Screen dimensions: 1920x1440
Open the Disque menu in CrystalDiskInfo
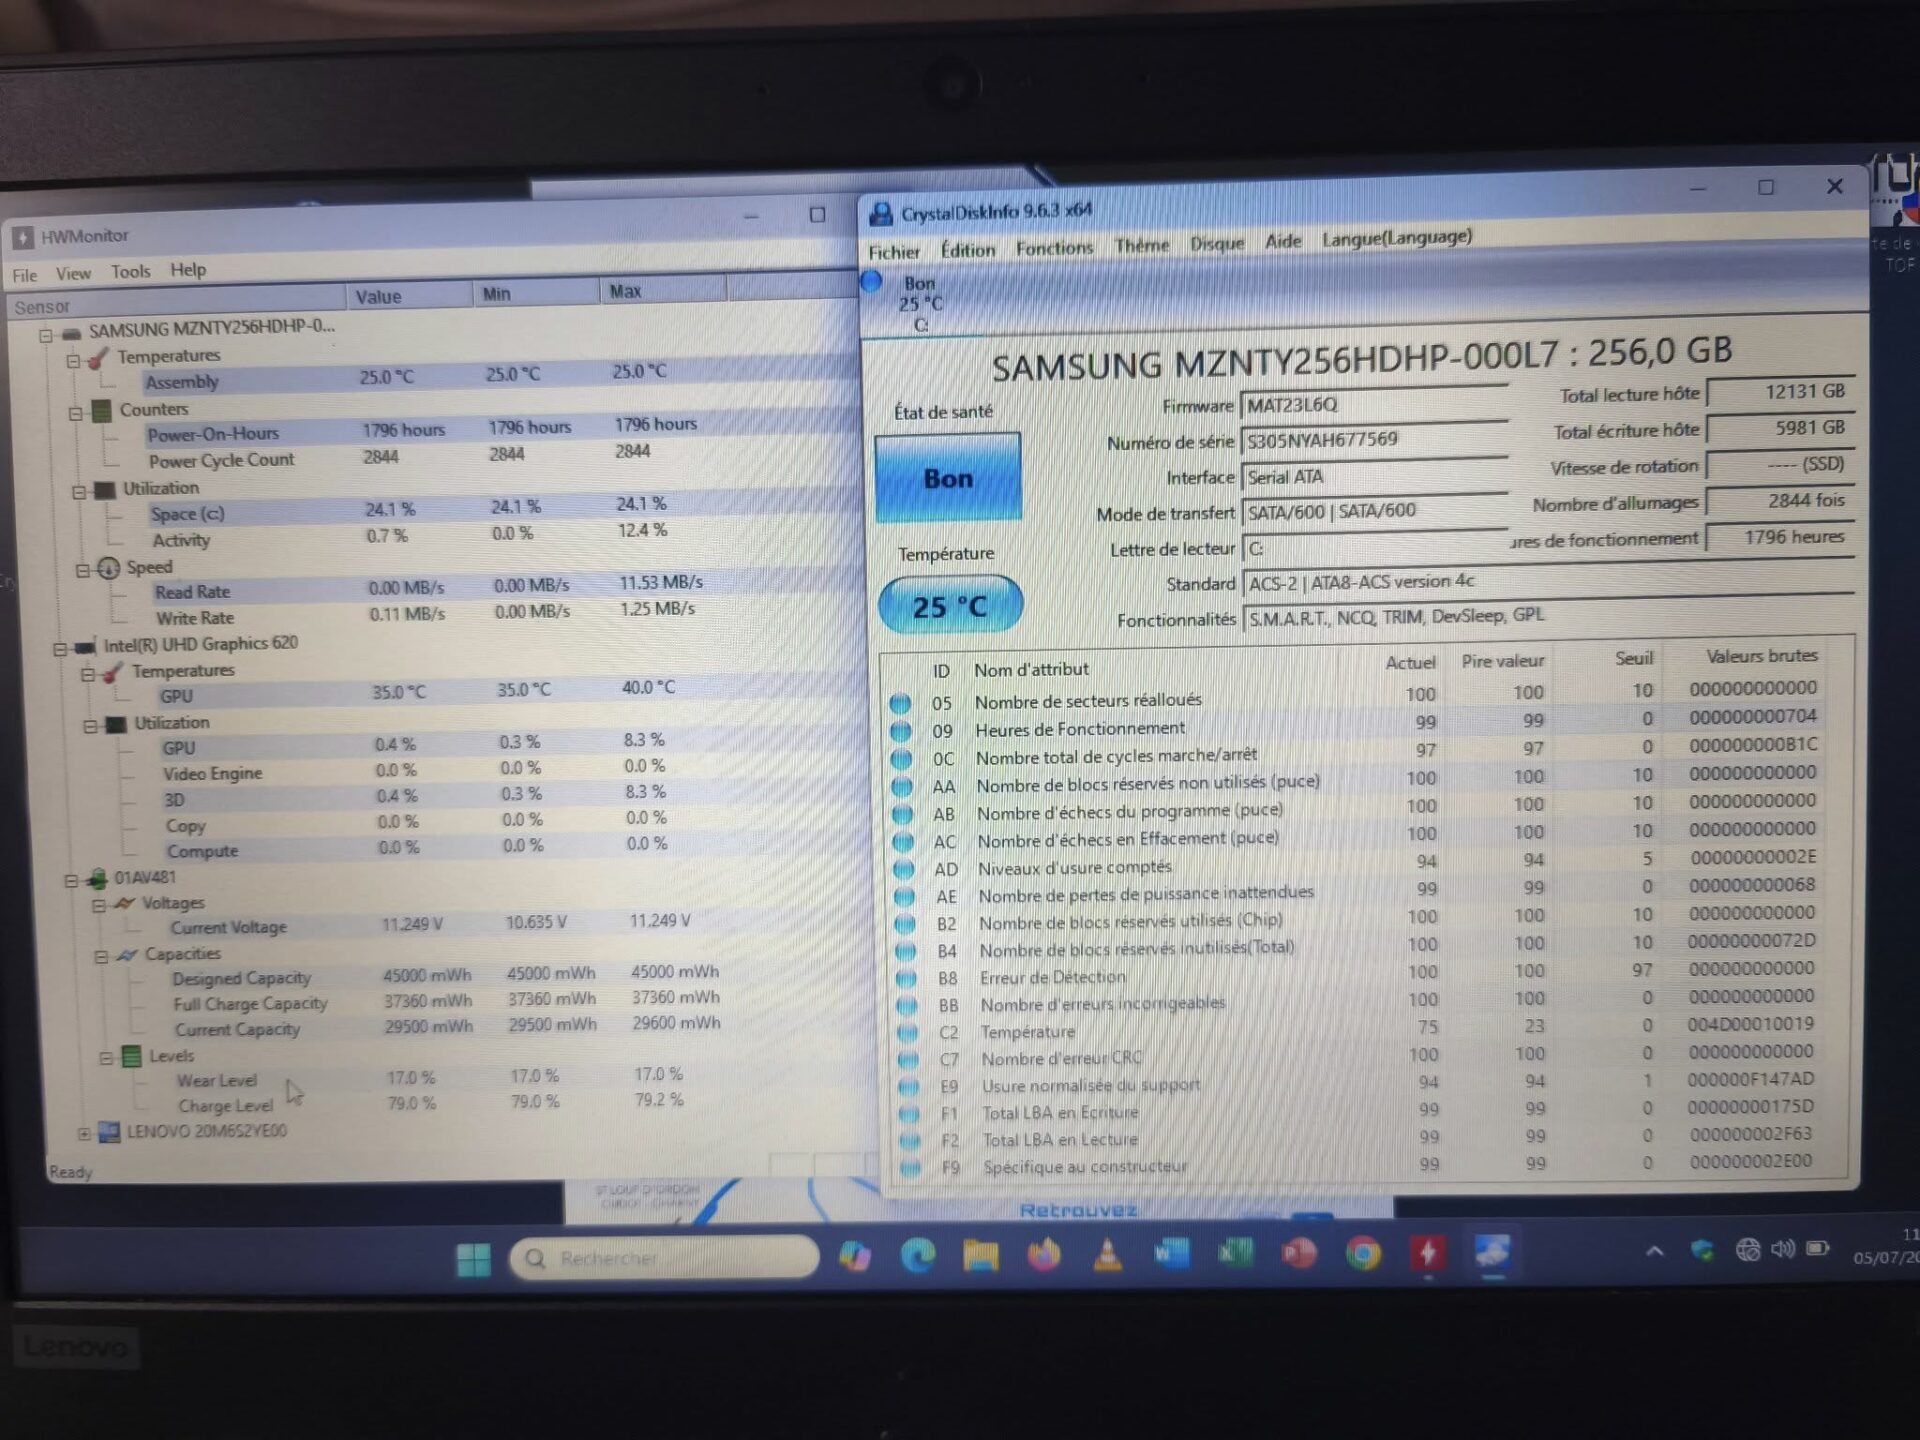[x=1217, y=243]
